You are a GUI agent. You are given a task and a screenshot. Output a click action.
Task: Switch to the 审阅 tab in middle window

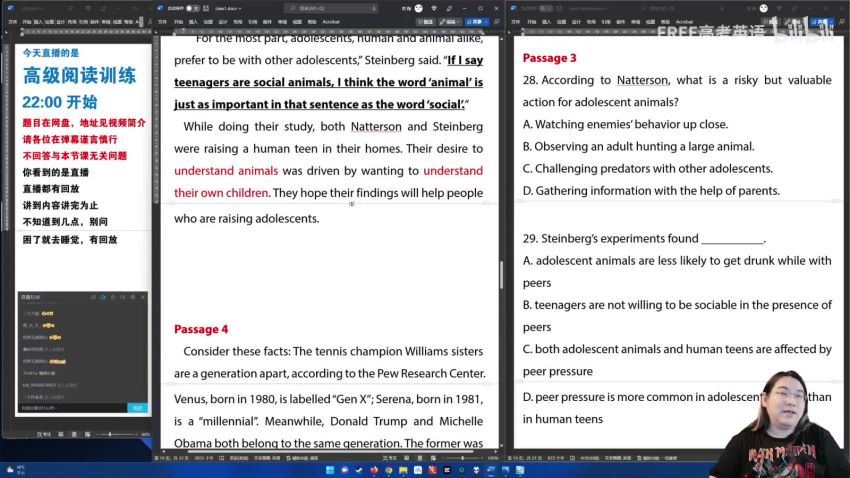click(282, 22)
